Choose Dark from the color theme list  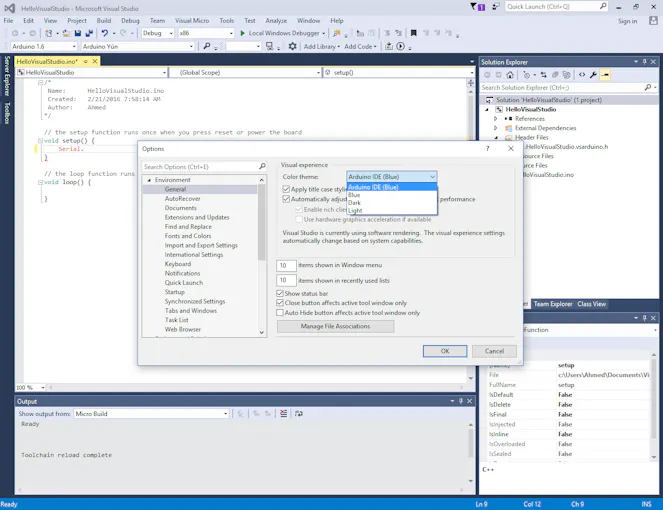tap(355, 203)
